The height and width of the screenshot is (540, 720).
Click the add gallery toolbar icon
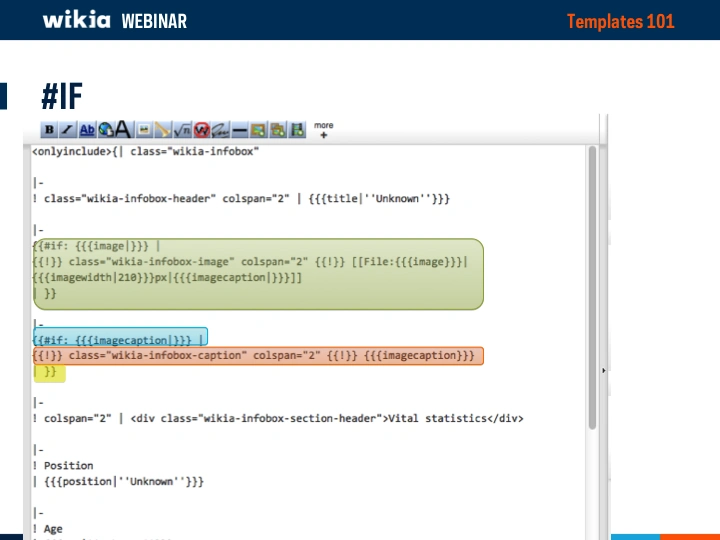[278, 130]
